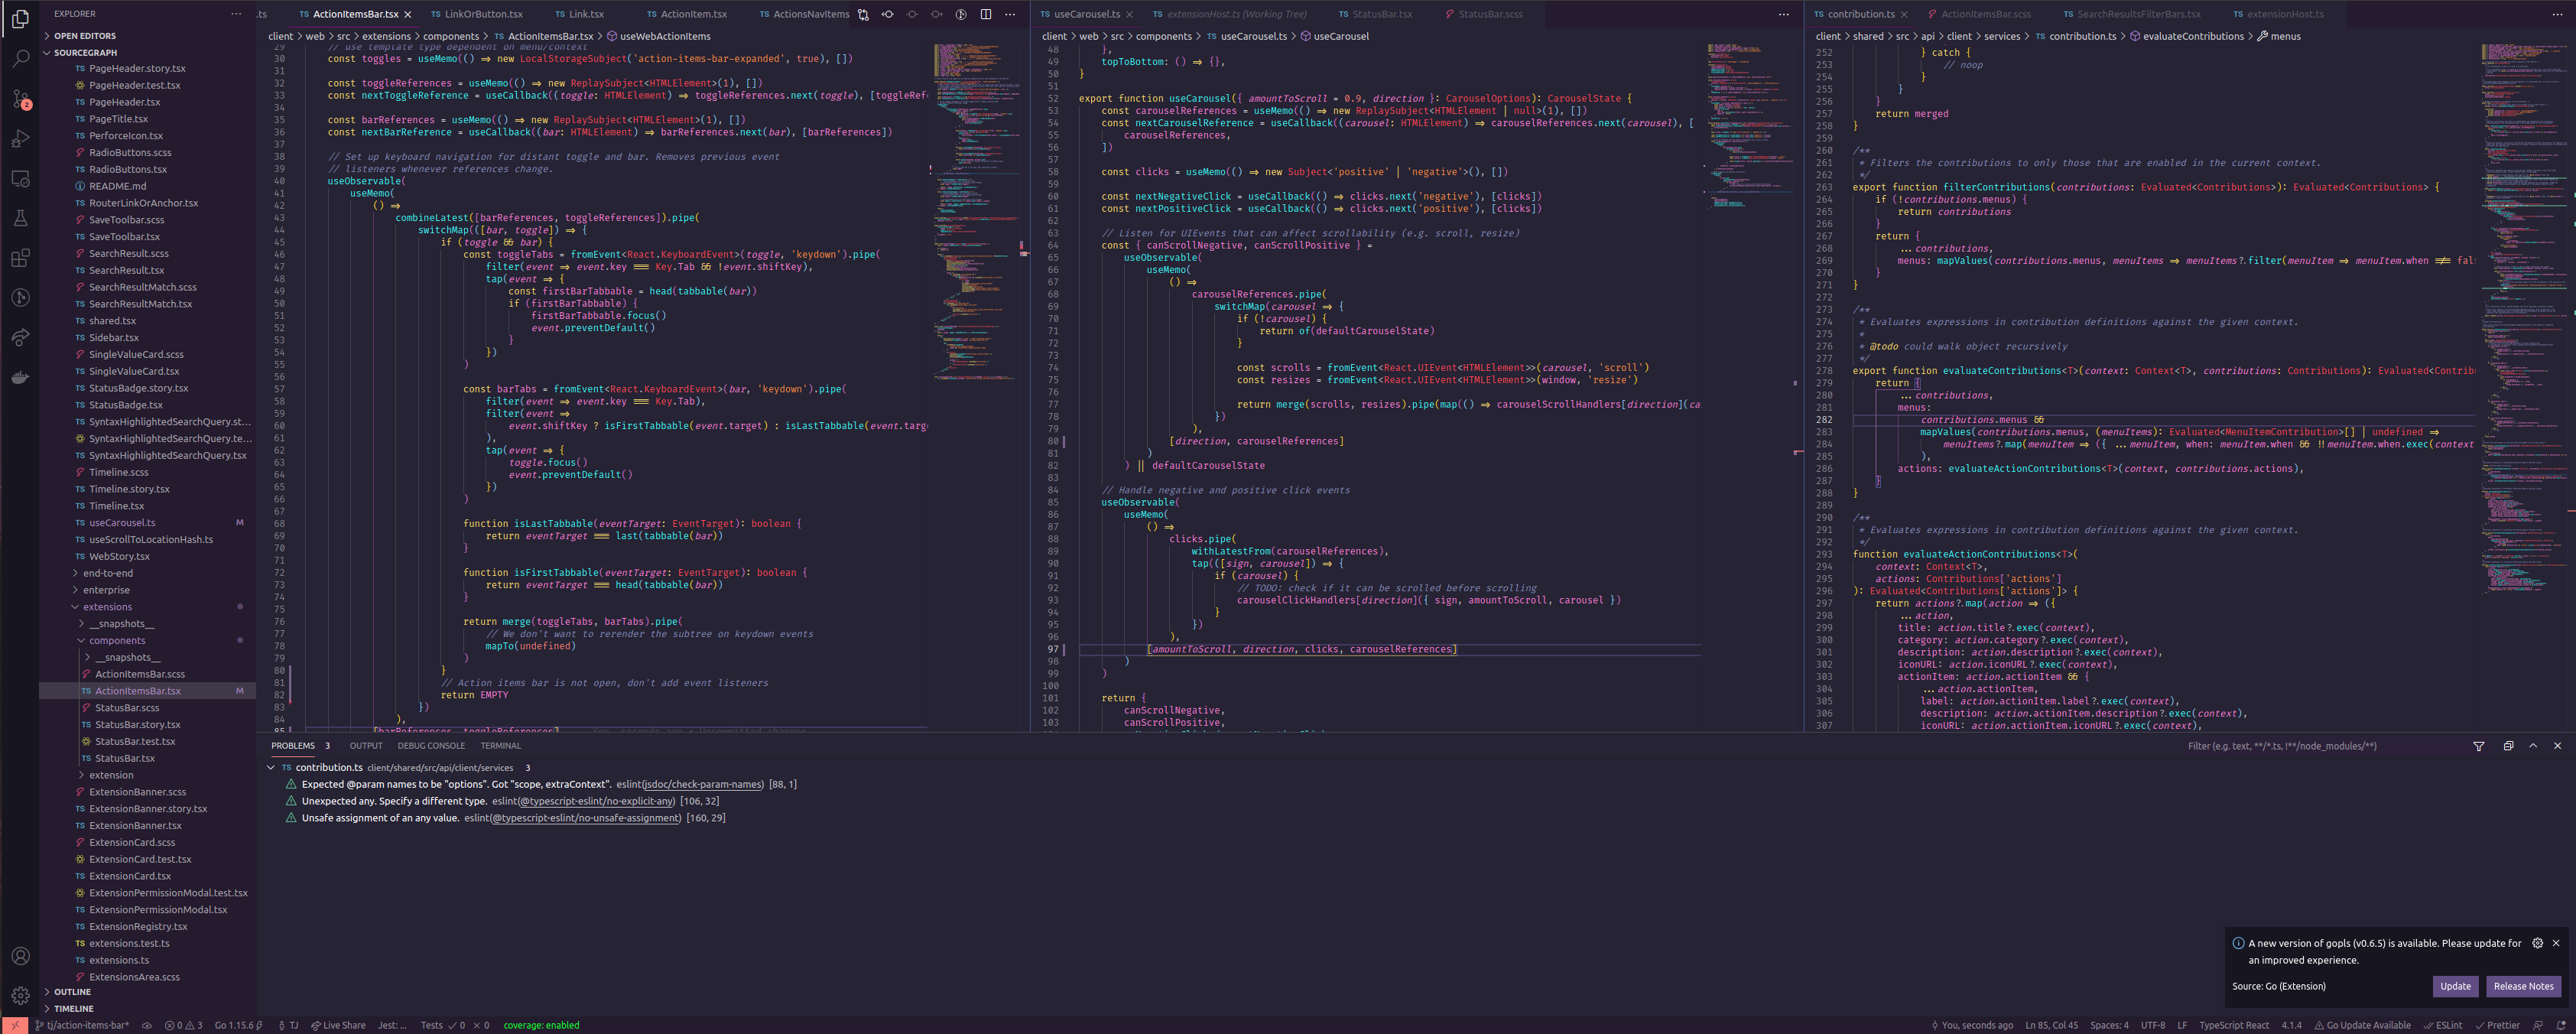Synchronize changes via cloud icon in status bar
2576x1034 pixels.
tap(147, 1025)
